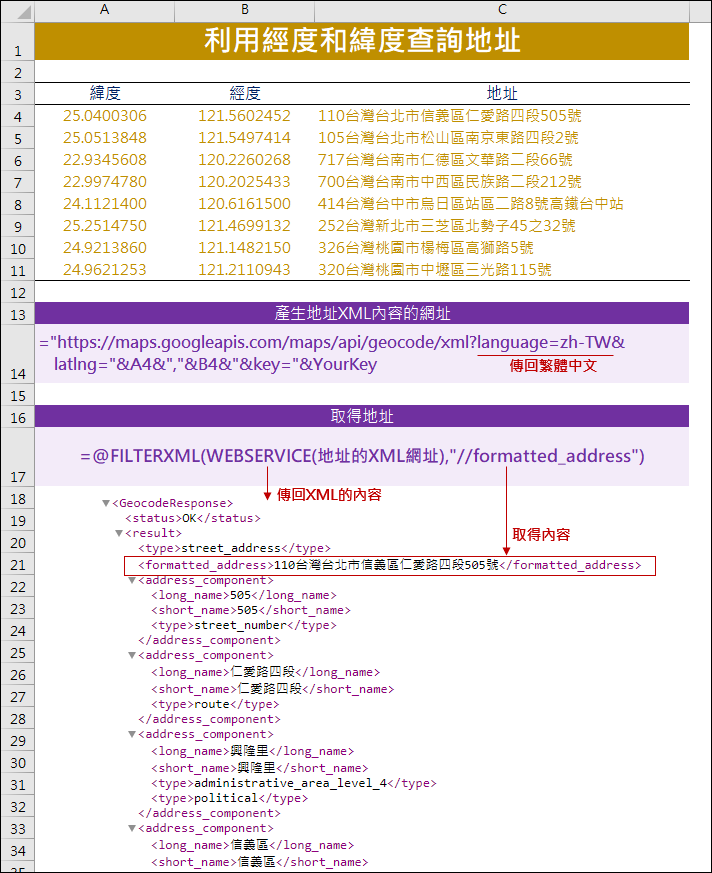Collapse the GeocodeResponse XML node
This screenshot has height=873, width=712.
pos(106,503)
